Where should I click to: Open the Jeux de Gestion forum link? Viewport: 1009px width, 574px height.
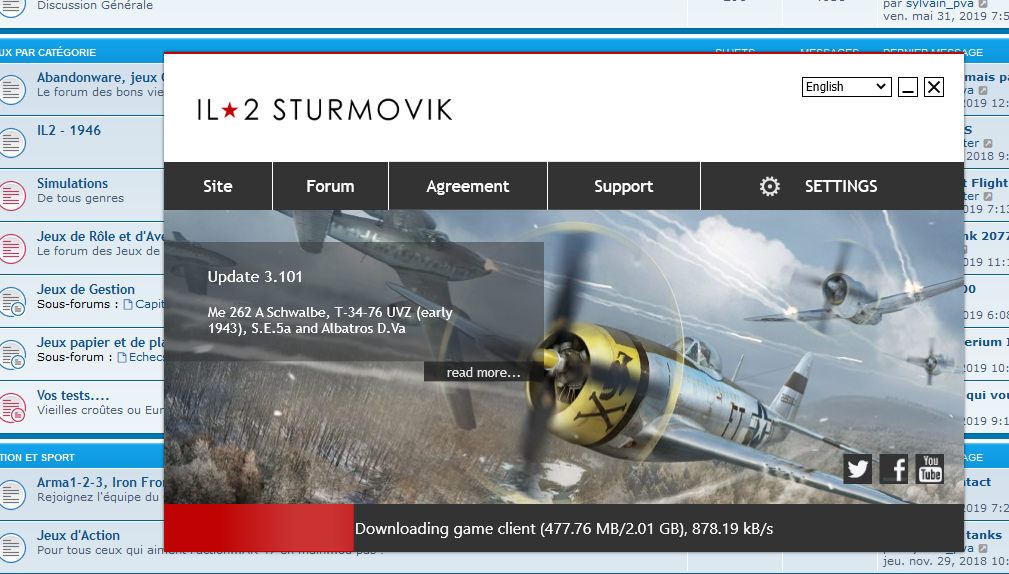click(x=86, y=290)
